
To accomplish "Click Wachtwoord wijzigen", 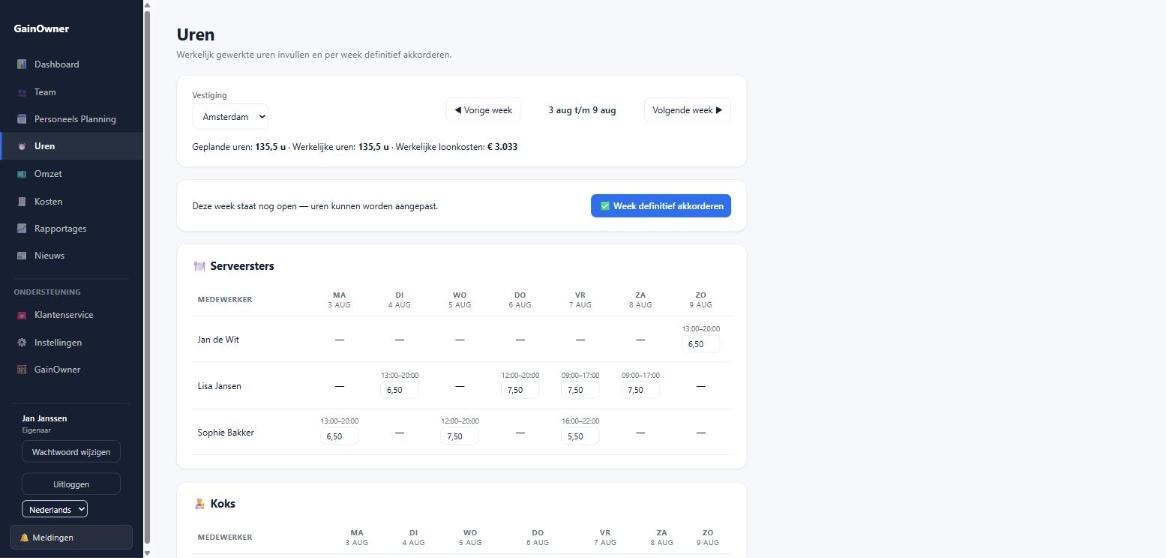I will 71,452.
